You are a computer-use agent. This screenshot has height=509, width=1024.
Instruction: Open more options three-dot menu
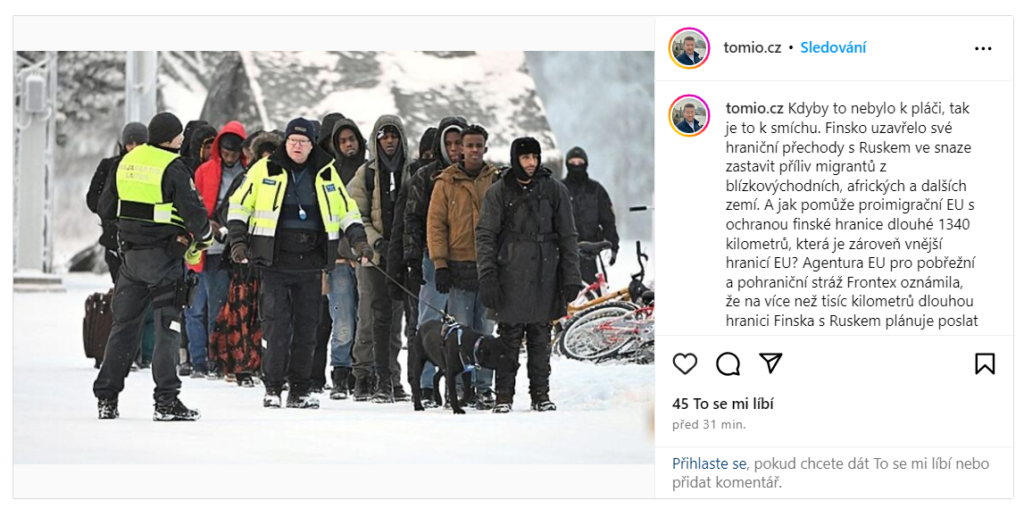tap(983, 48)
